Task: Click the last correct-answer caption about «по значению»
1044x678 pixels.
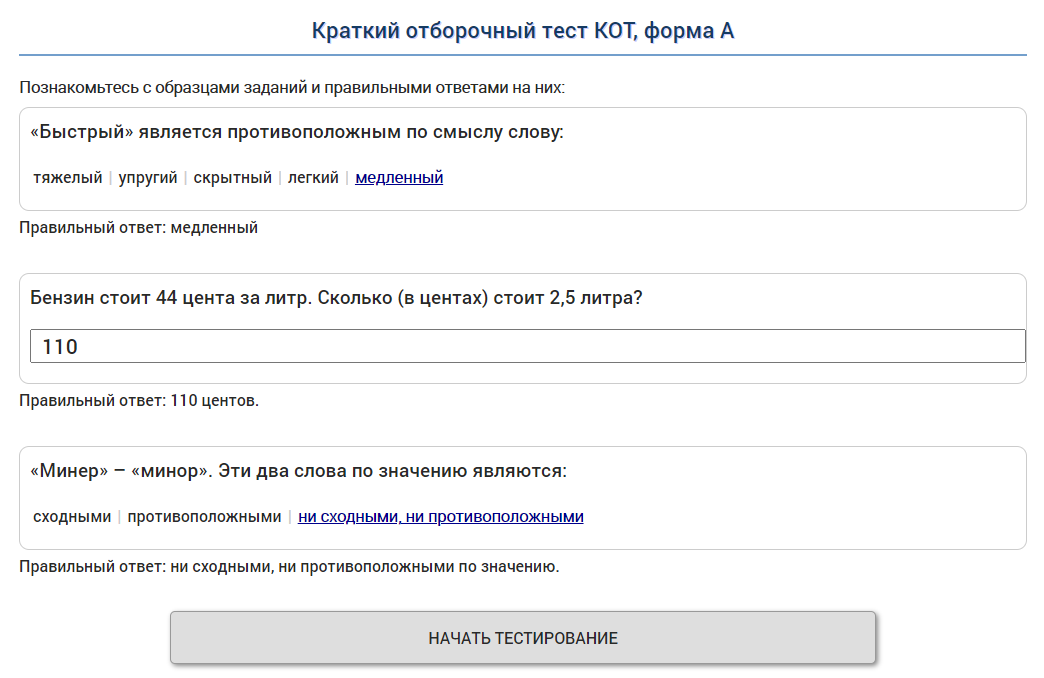Action: [289, 567]
